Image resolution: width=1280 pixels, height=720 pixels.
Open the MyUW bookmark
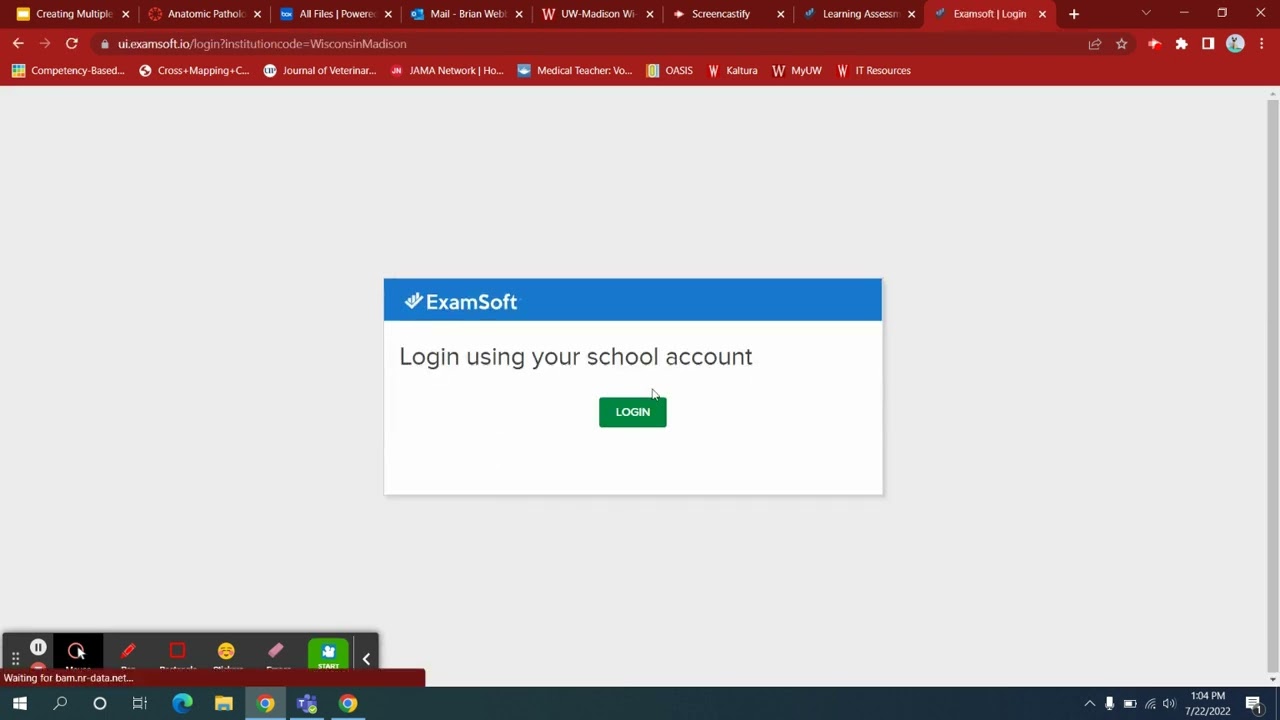point(797,71)
